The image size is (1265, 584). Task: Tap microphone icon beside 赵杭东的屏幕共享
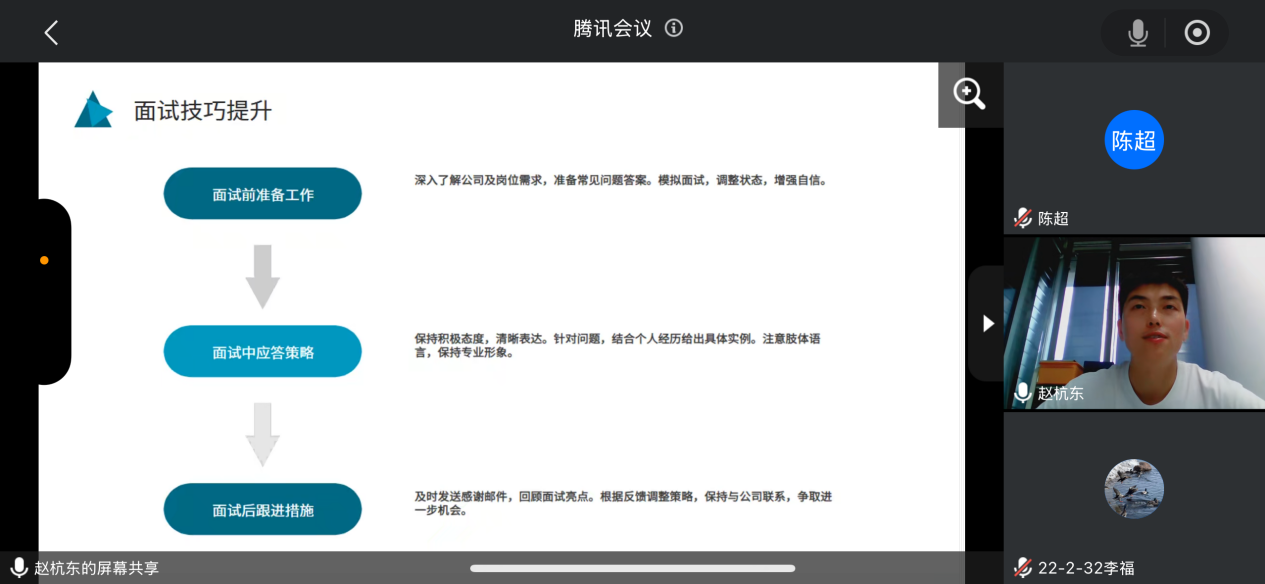pos(19,567)
